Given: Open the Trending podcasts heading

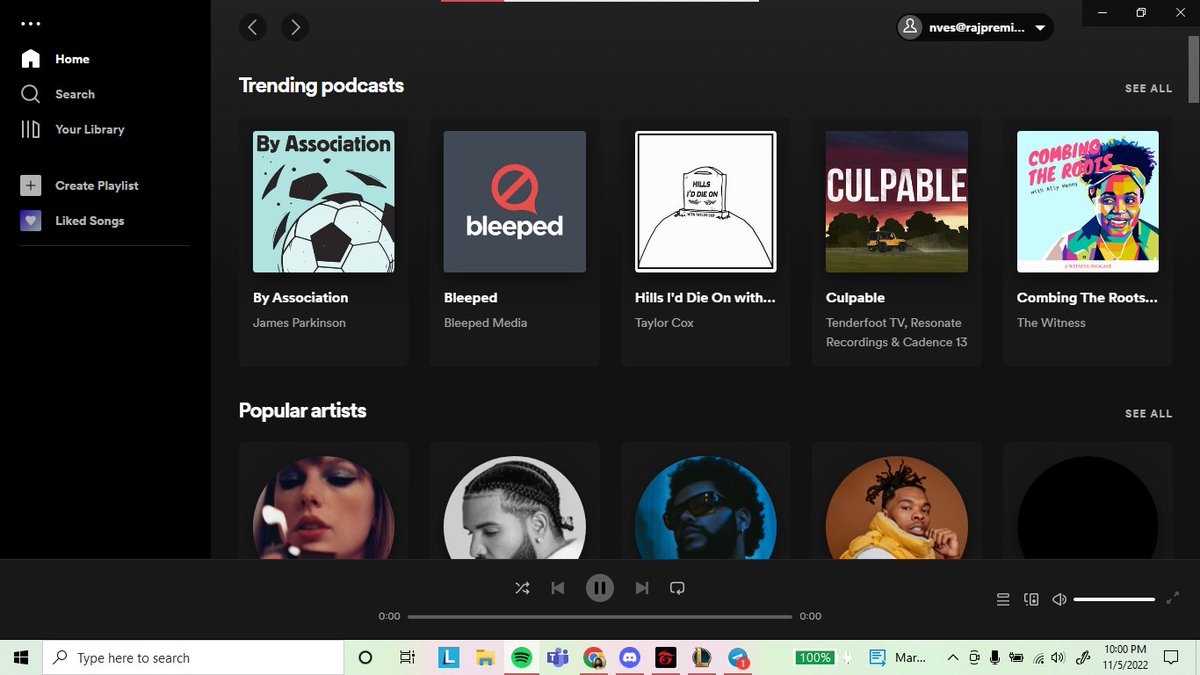Looking at the screenshot, I should pos(321,86).
